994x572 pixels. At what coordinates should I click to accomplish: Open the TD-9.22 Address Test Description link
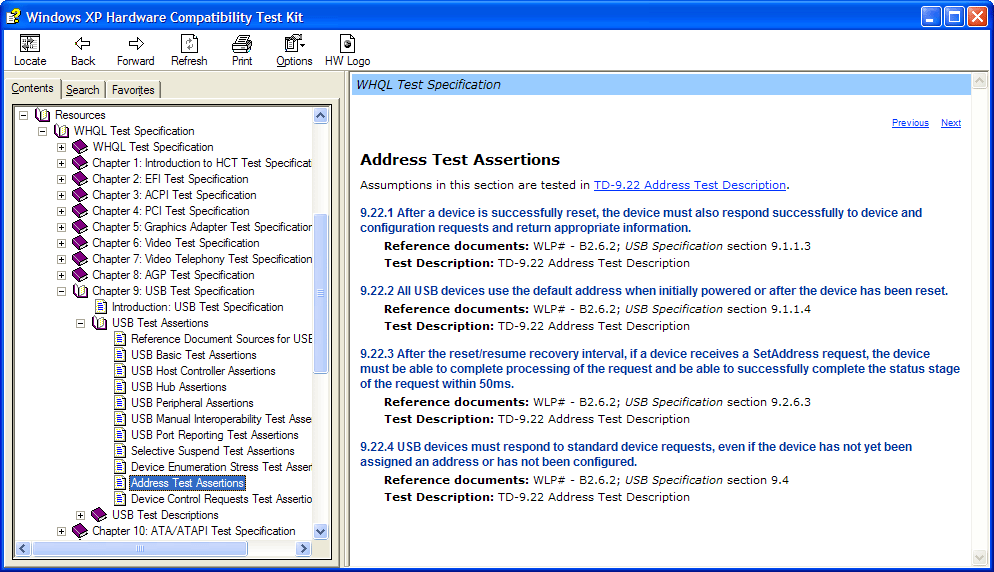pos(689,185)
